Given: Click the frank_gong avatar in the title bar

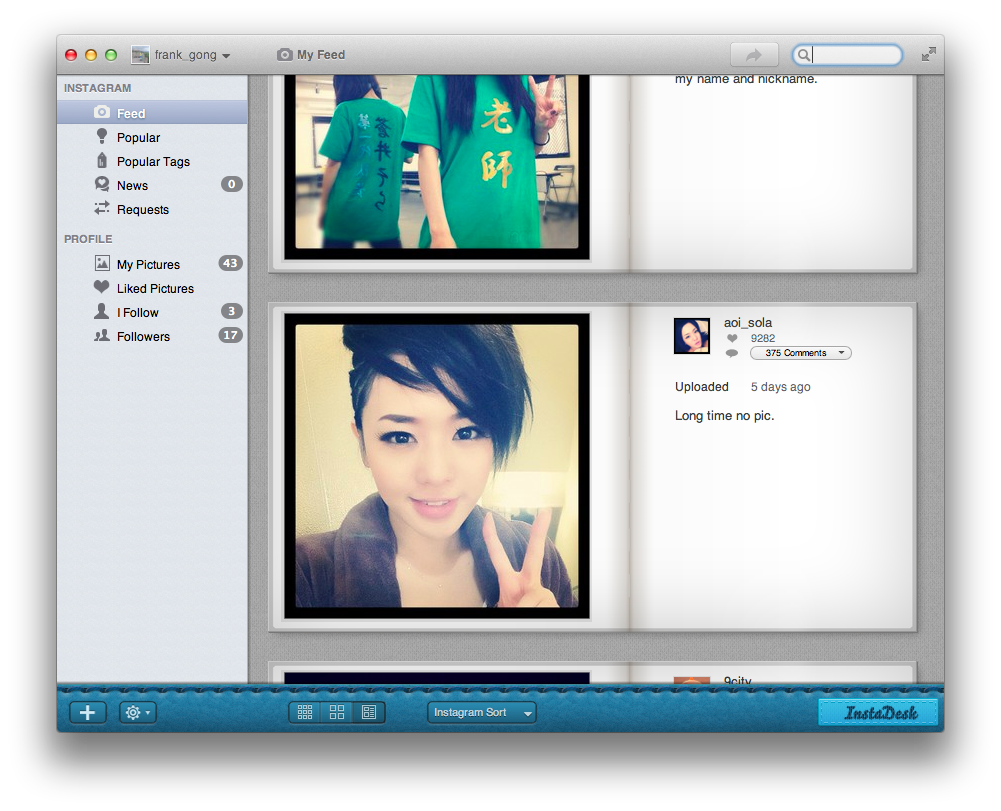Looking at the screenshot, I should (x=140, y=55).
